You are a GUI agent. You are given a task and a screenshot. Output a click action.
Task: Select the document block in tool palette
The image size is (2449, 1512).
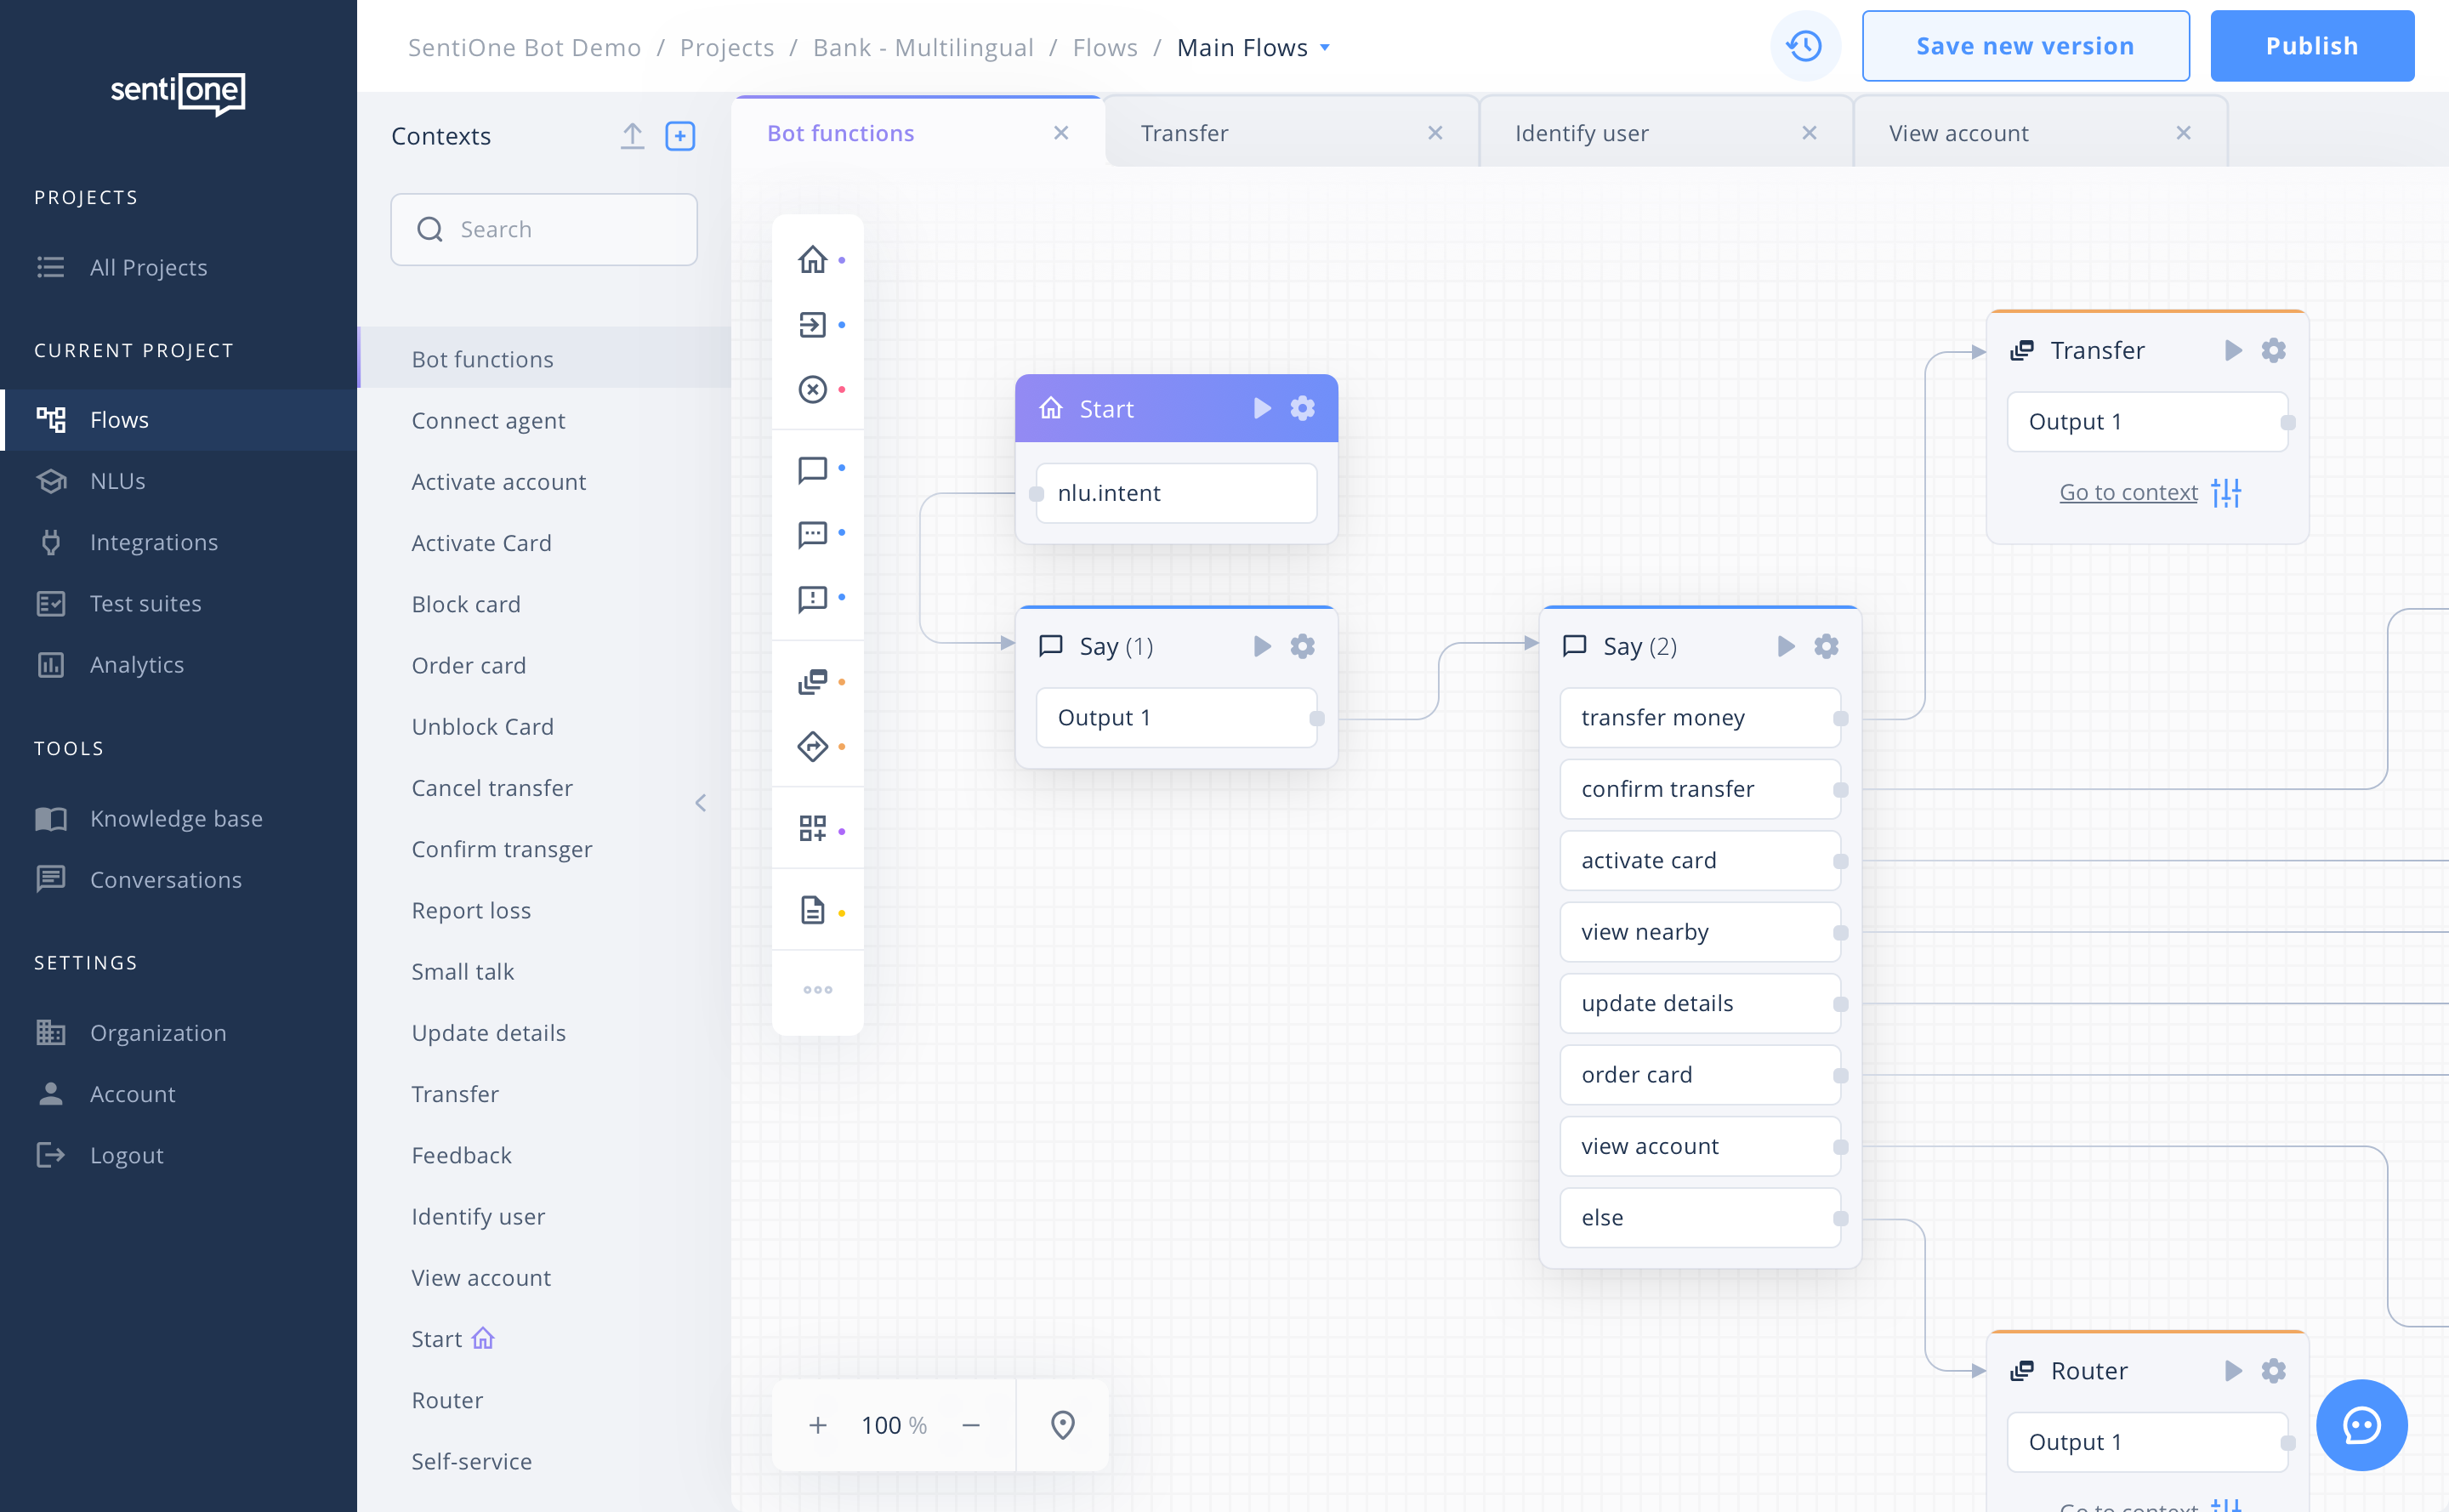(813, 910)
